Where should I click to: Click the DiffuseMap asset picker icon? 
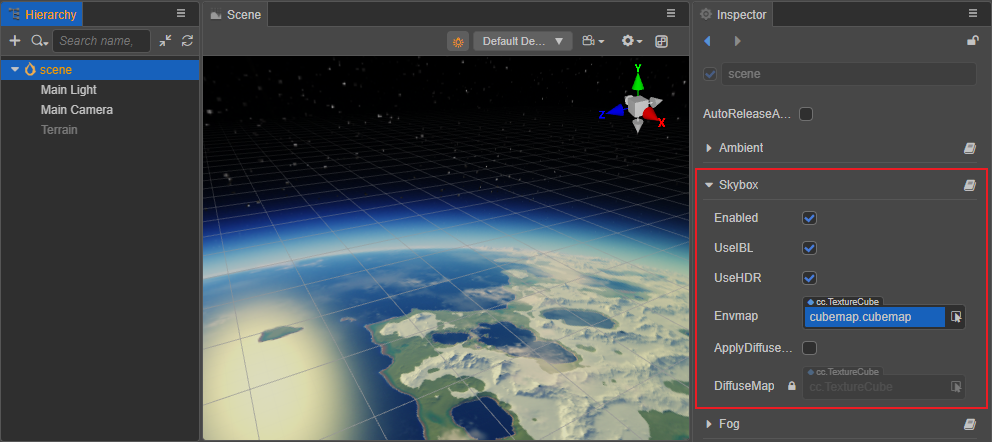click(956, 386)
